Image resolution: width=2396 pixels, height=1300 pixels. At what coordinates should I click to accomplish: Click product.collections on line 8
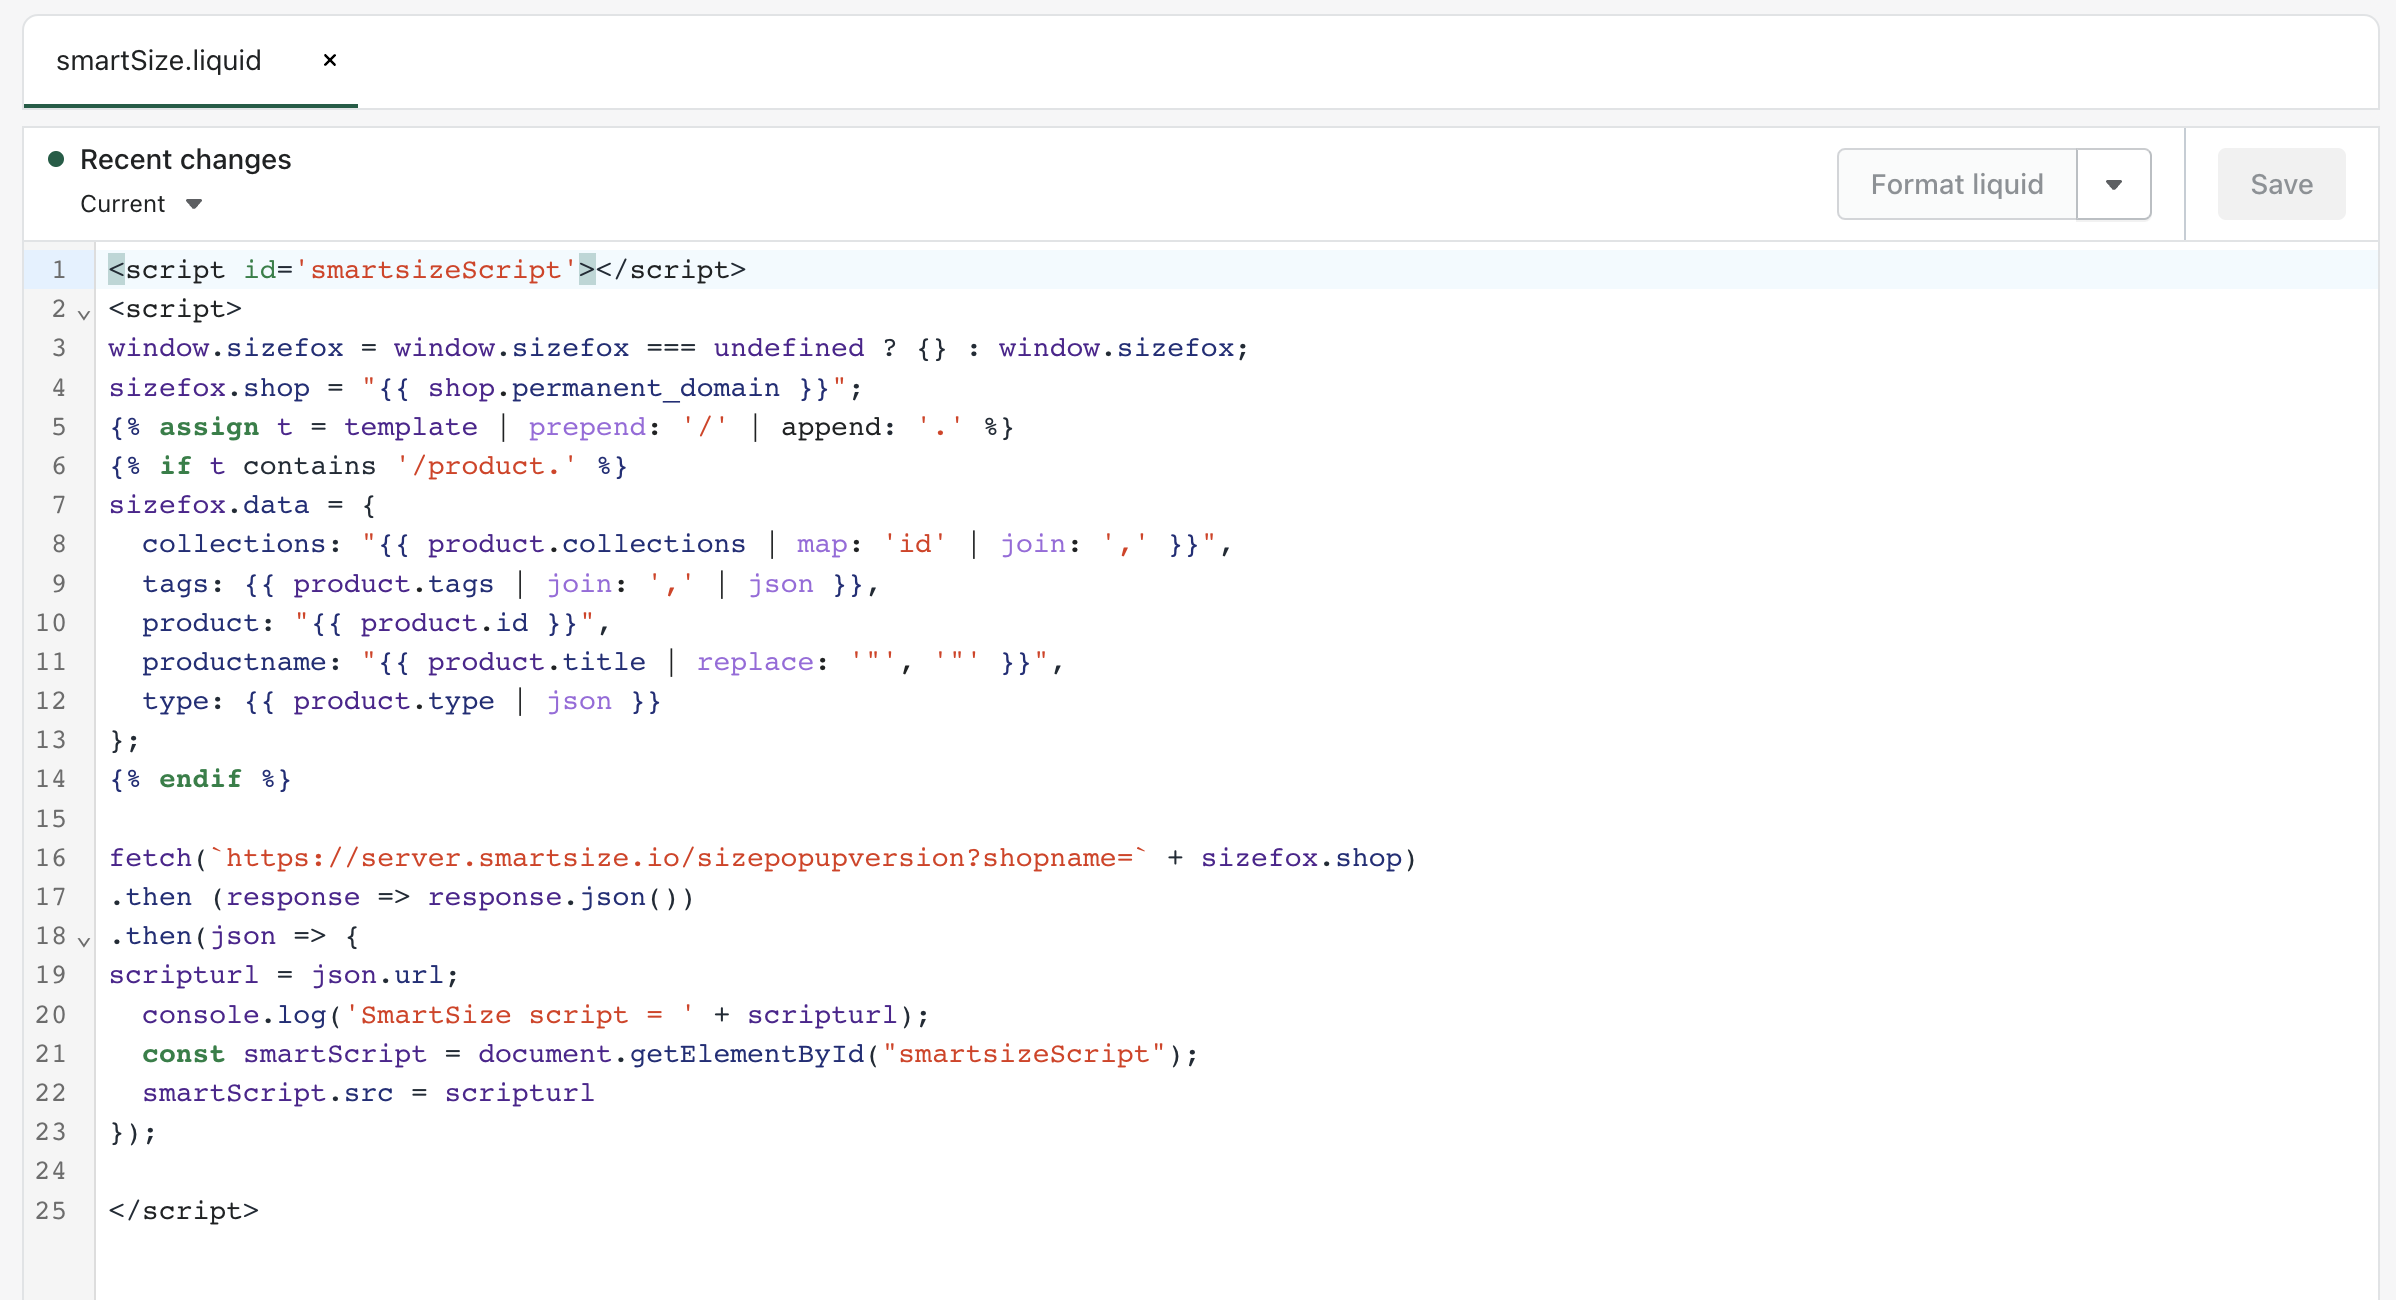[x=587, y=544]
